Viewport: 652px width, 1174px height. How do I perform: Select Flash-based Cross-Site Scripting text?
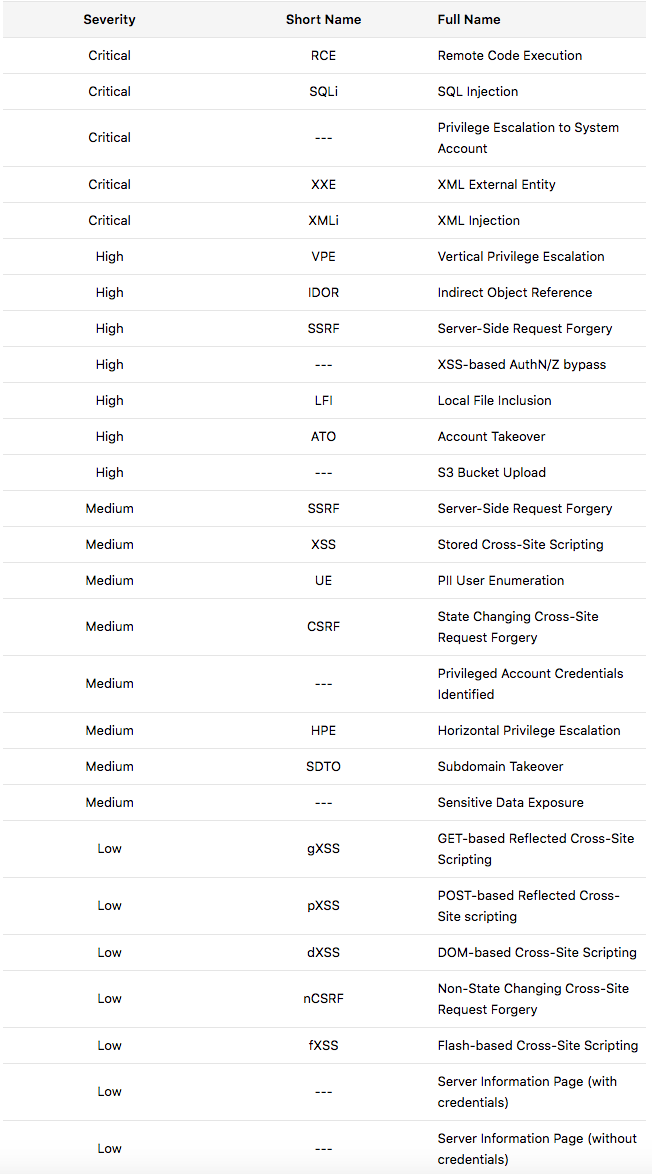point(537,1045)
